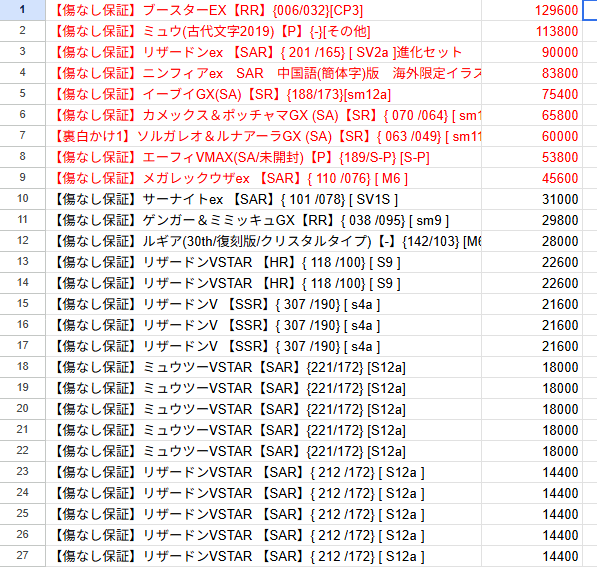
Task: Click the ルギア(30th/復刻版) cell
Action: (x=263, y=241)
